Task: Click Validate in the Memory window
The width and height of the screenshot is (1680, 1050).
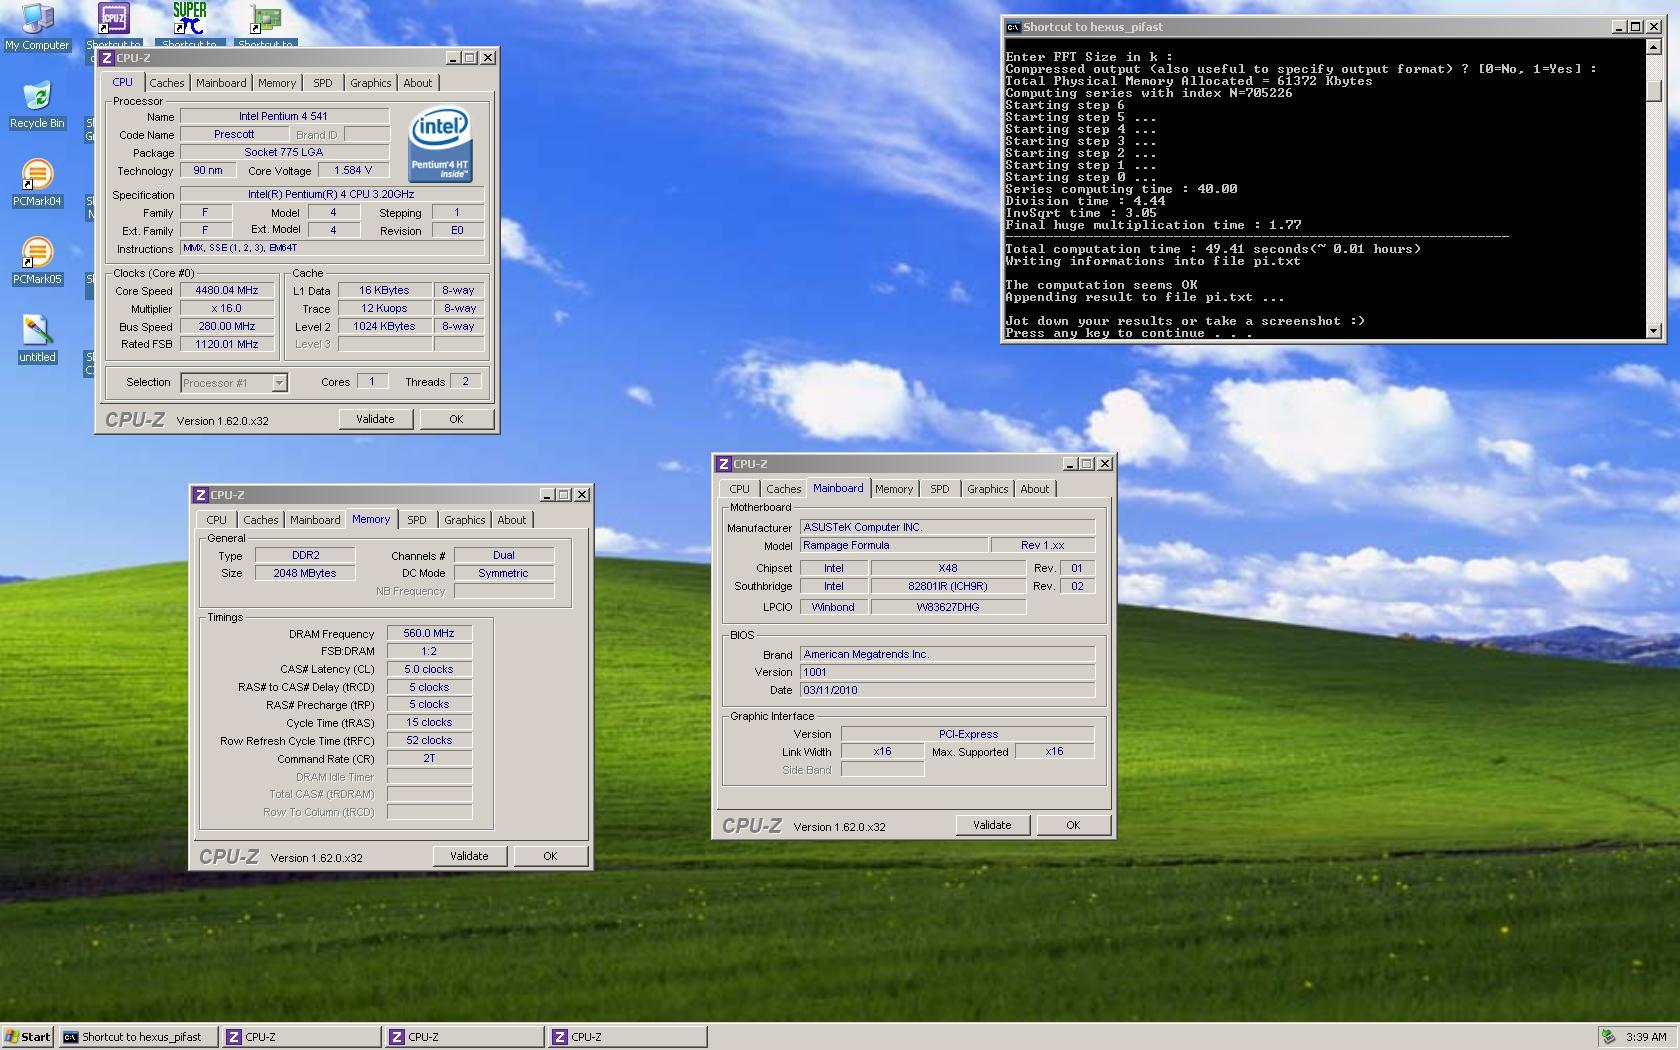Action: [469, 856]
